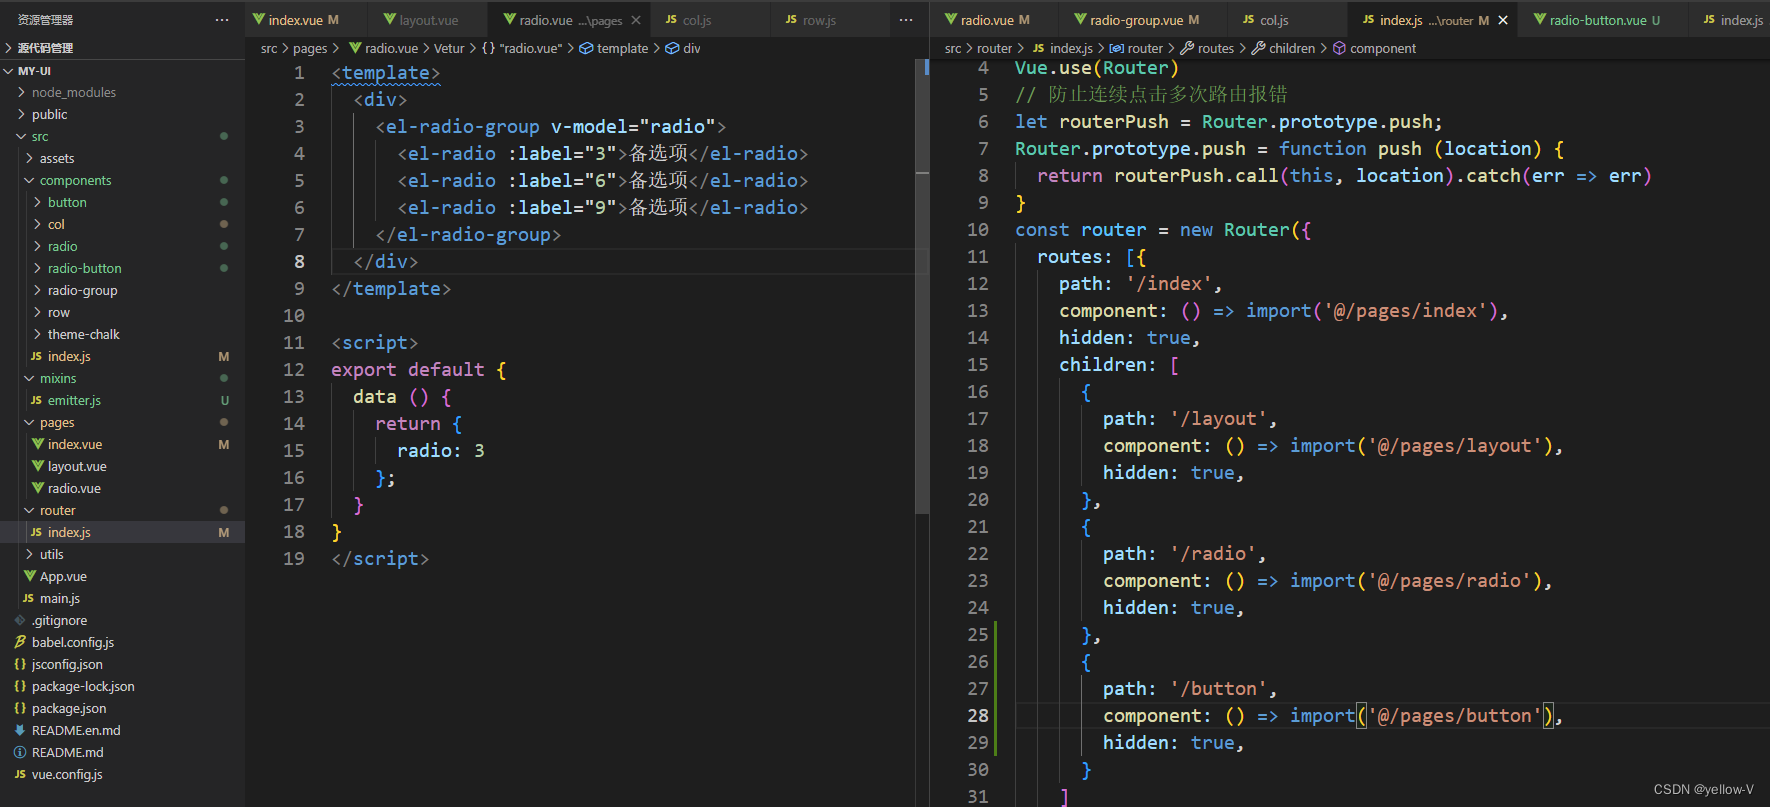Close the radio.vue ...\pages tab

coord(636,20)
